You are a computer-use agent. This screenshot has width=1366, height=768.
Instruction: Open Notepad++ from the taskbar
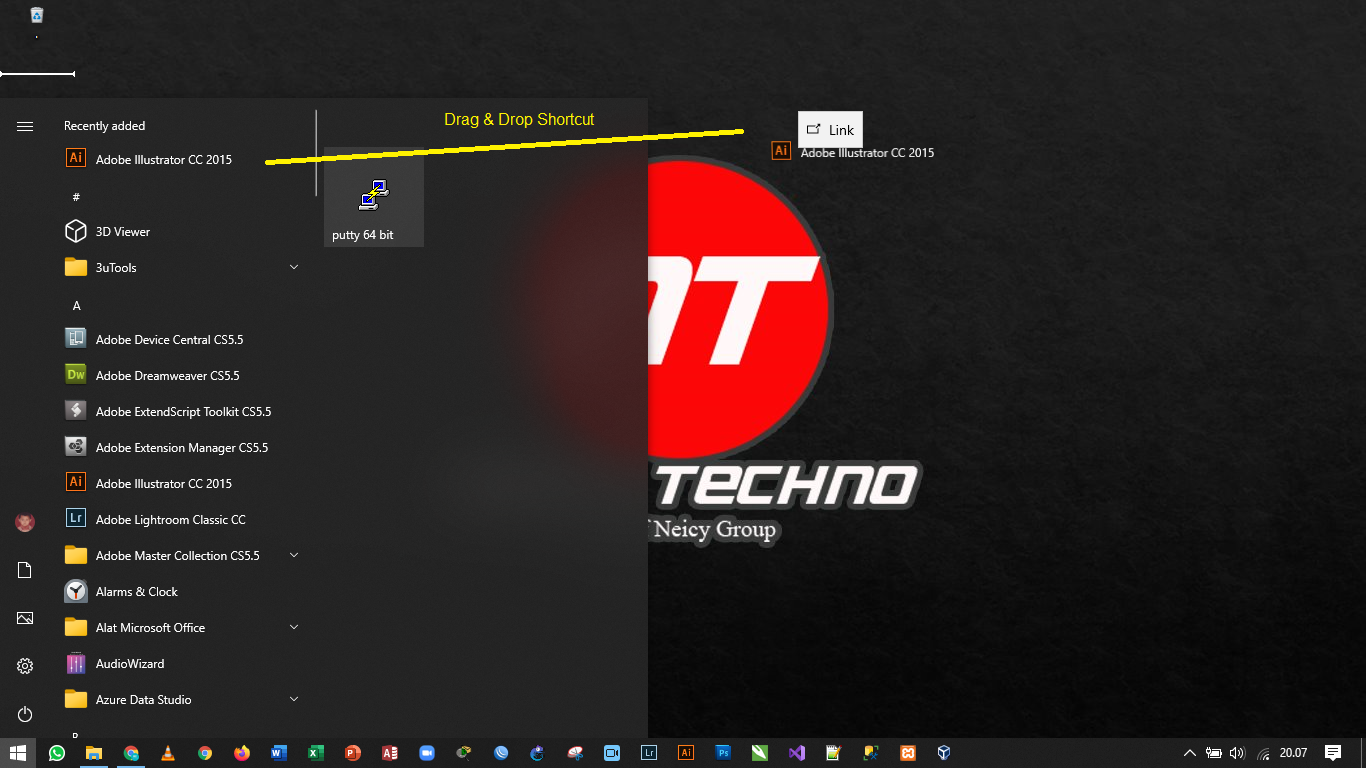pos(834,753)
